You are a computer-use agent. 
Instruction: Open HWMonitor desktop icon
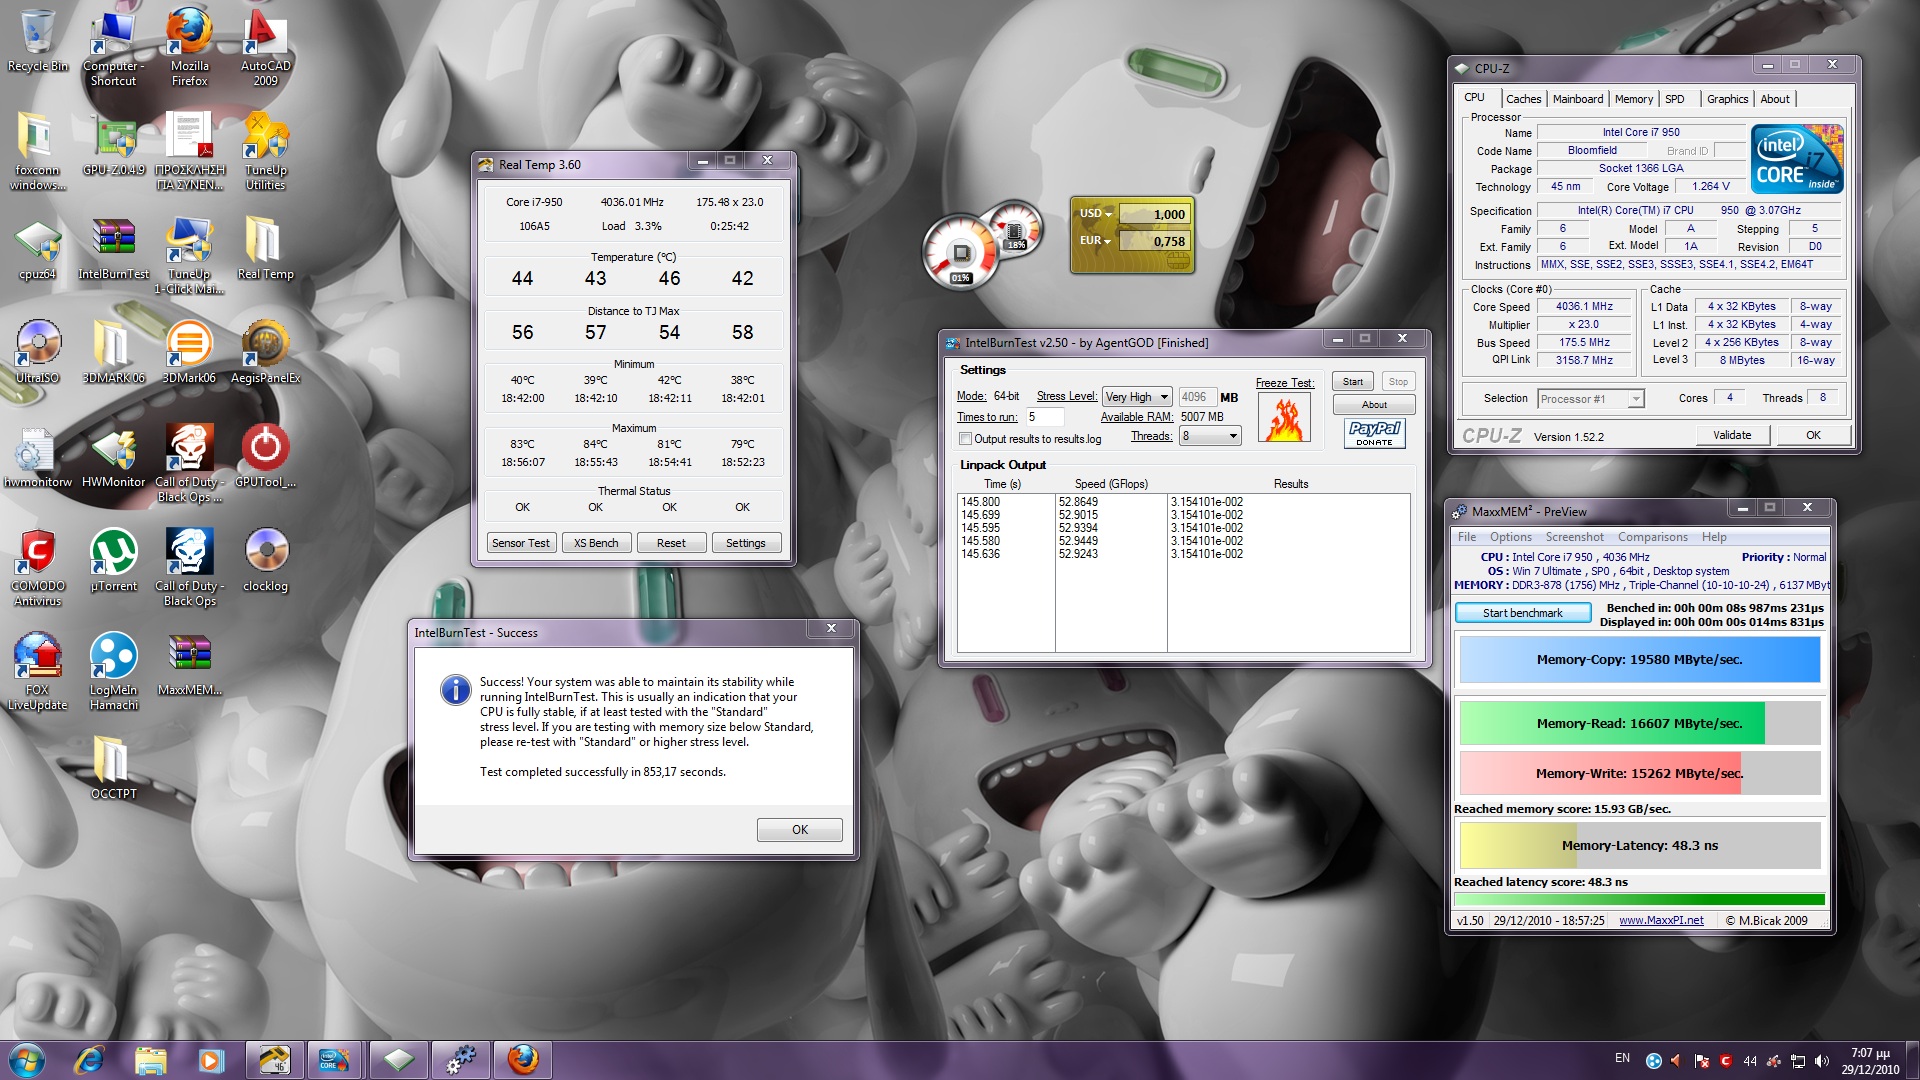[114, 457]
